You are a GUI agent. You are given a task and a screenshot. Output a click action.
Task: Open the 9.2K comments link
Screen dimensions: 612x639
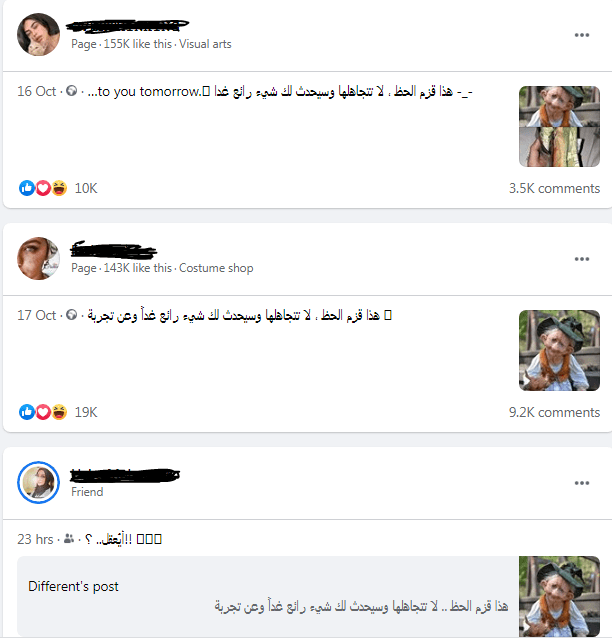tap(554, 412)
